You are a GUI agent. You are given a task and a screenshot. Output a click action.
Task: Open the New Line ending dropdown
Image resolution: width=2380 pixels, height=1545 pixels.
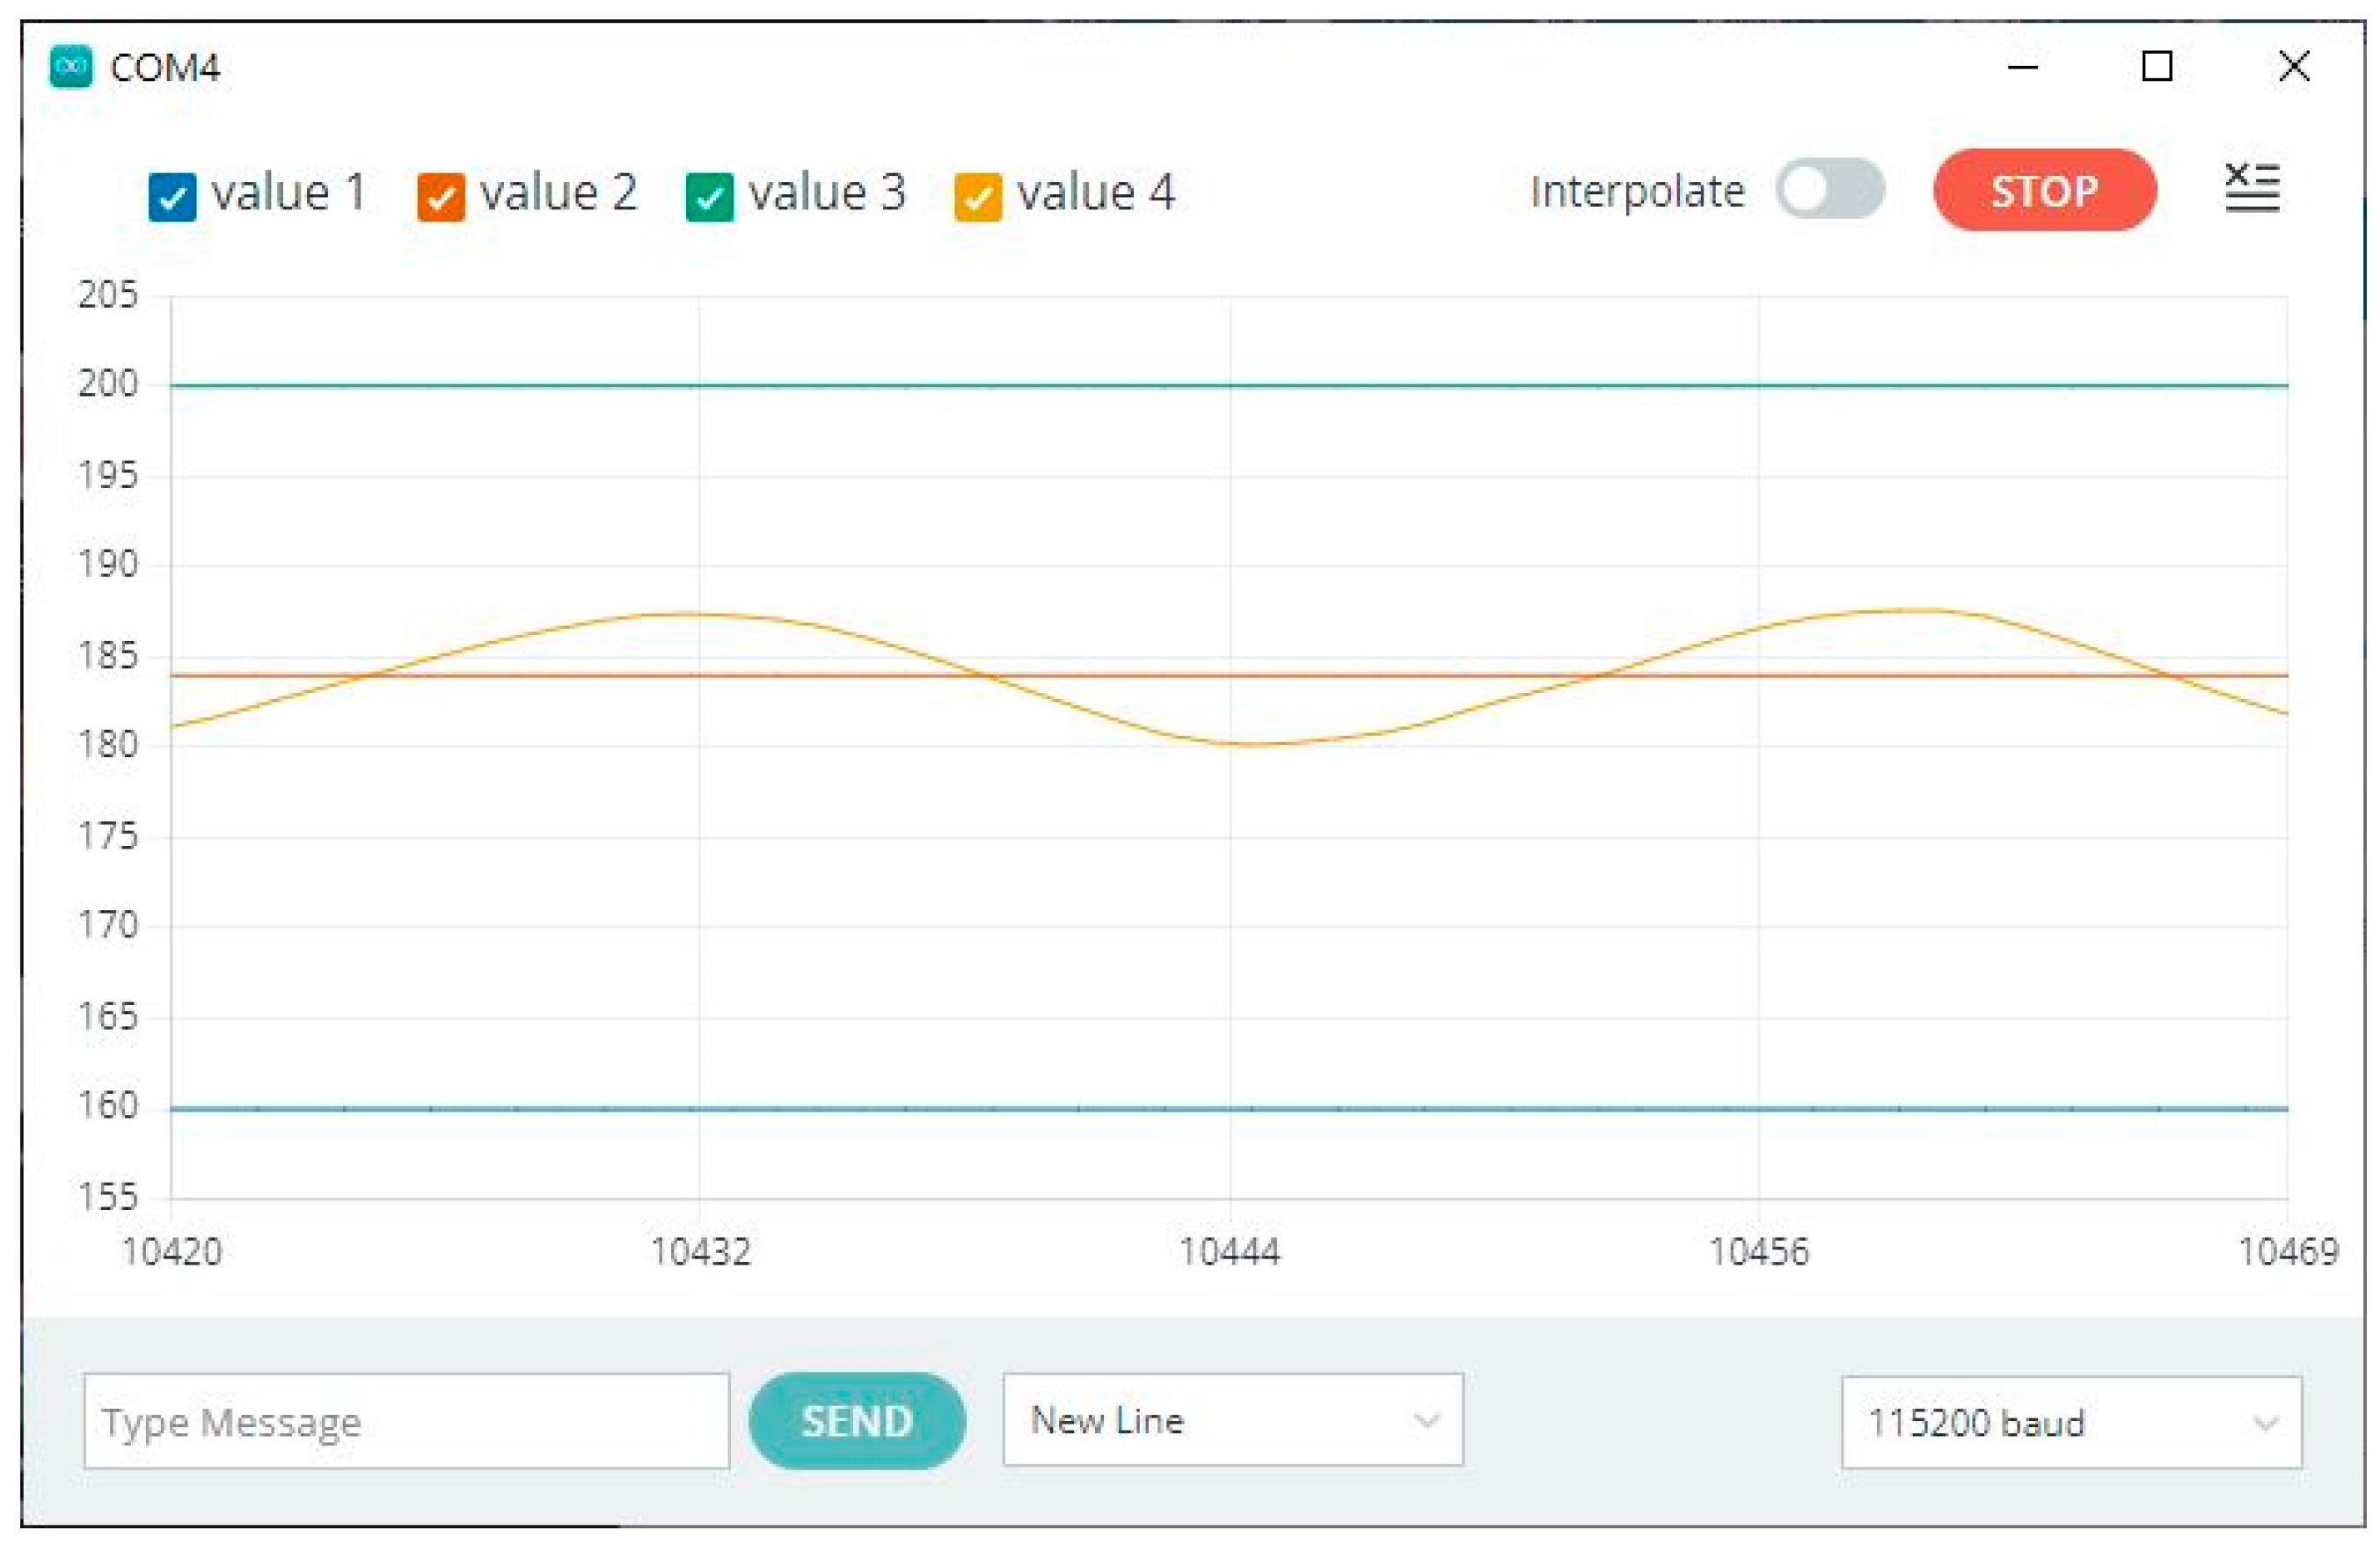pyautogui.click(x=1232, y=1420)
